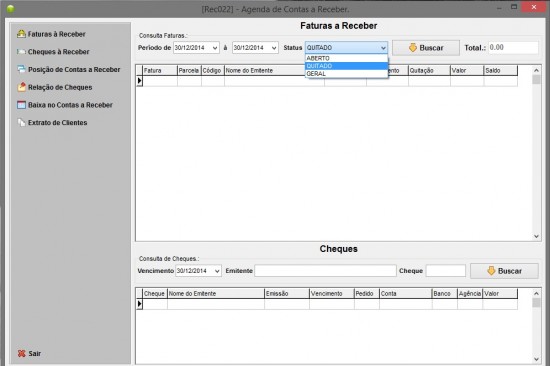Select the Faturas grid row indicator arrow
The width and height of the screenshot is (550, 366).
point(139,81)
